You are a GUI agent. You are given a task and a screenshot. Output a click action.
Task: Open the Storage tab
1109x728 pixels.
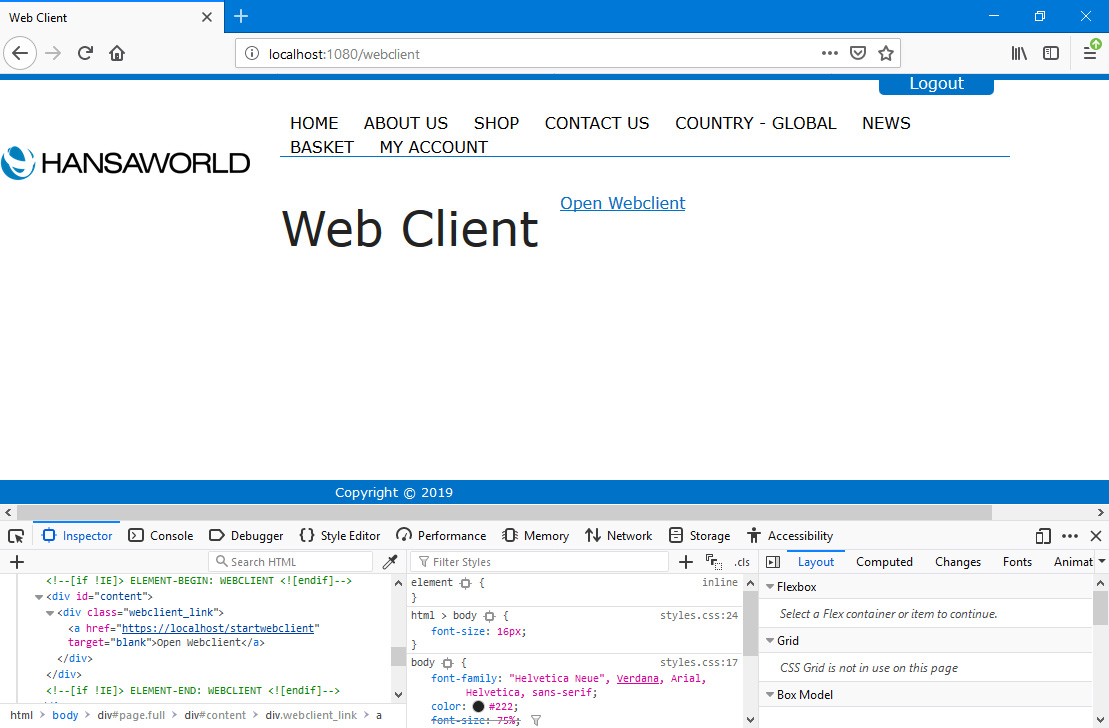pos(699,536)
